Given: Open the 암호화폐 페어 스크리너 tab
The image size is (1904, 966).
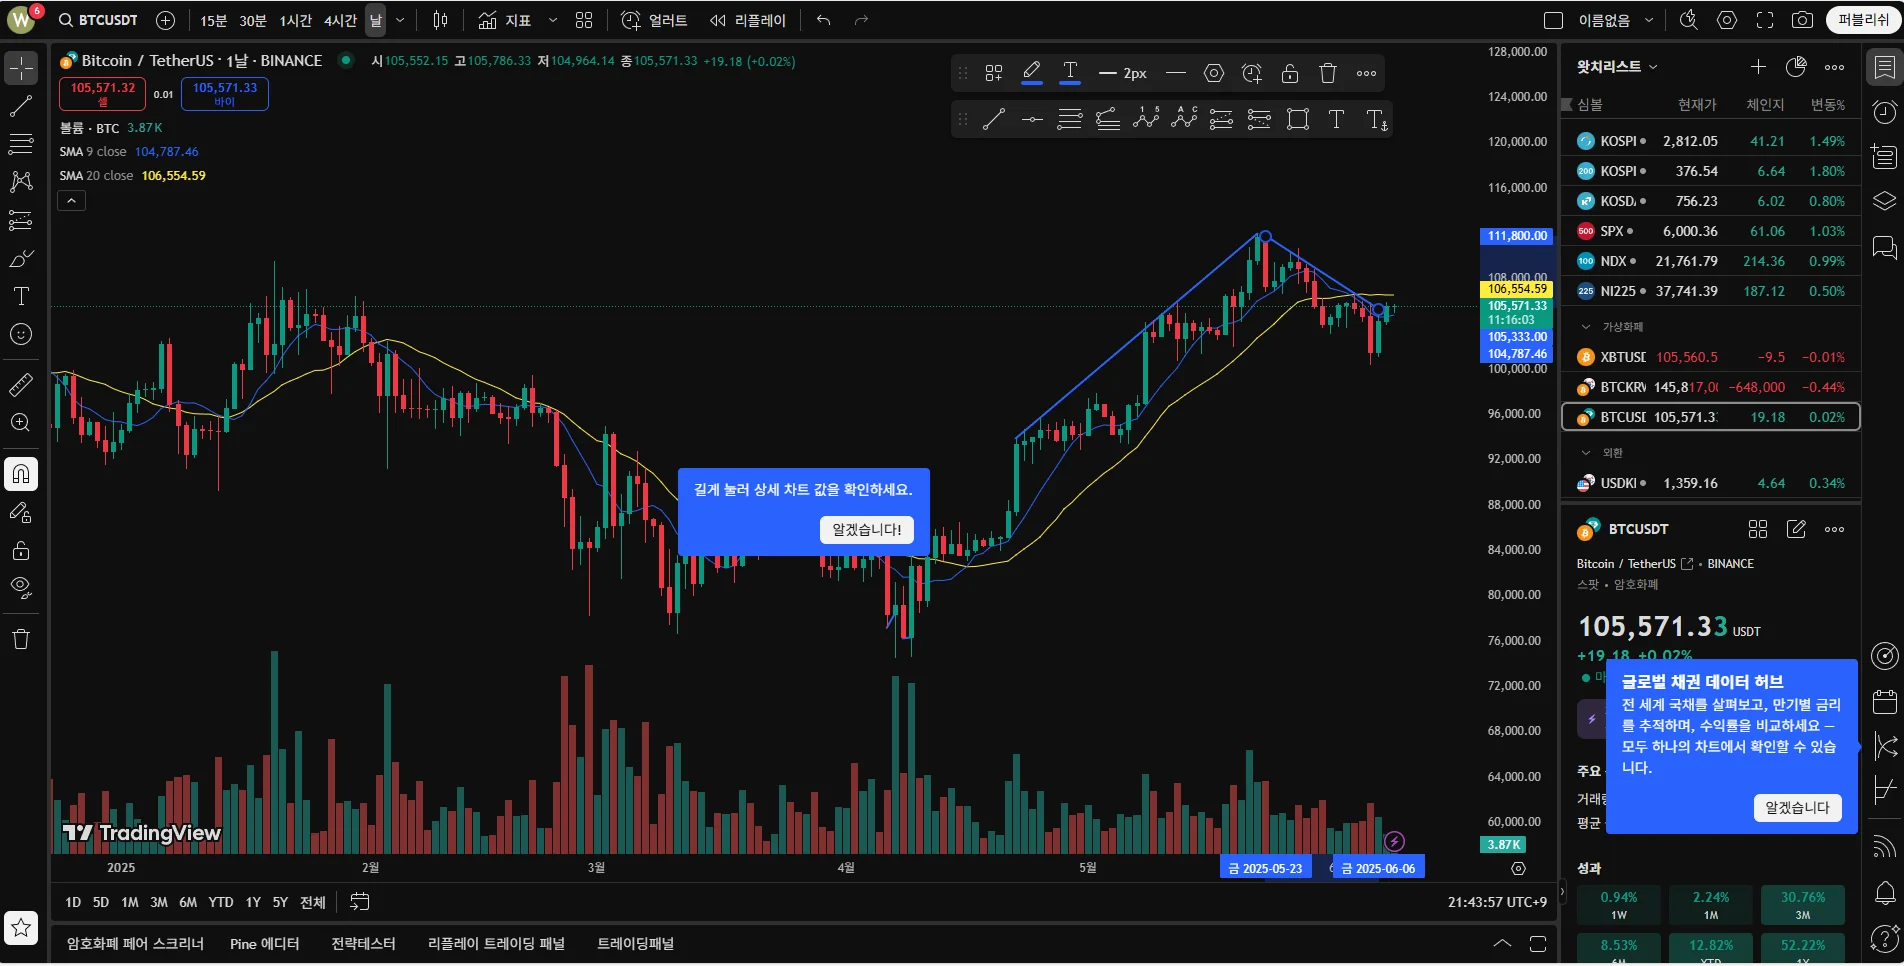Looking at the screenshot, I should coord(135,944).
